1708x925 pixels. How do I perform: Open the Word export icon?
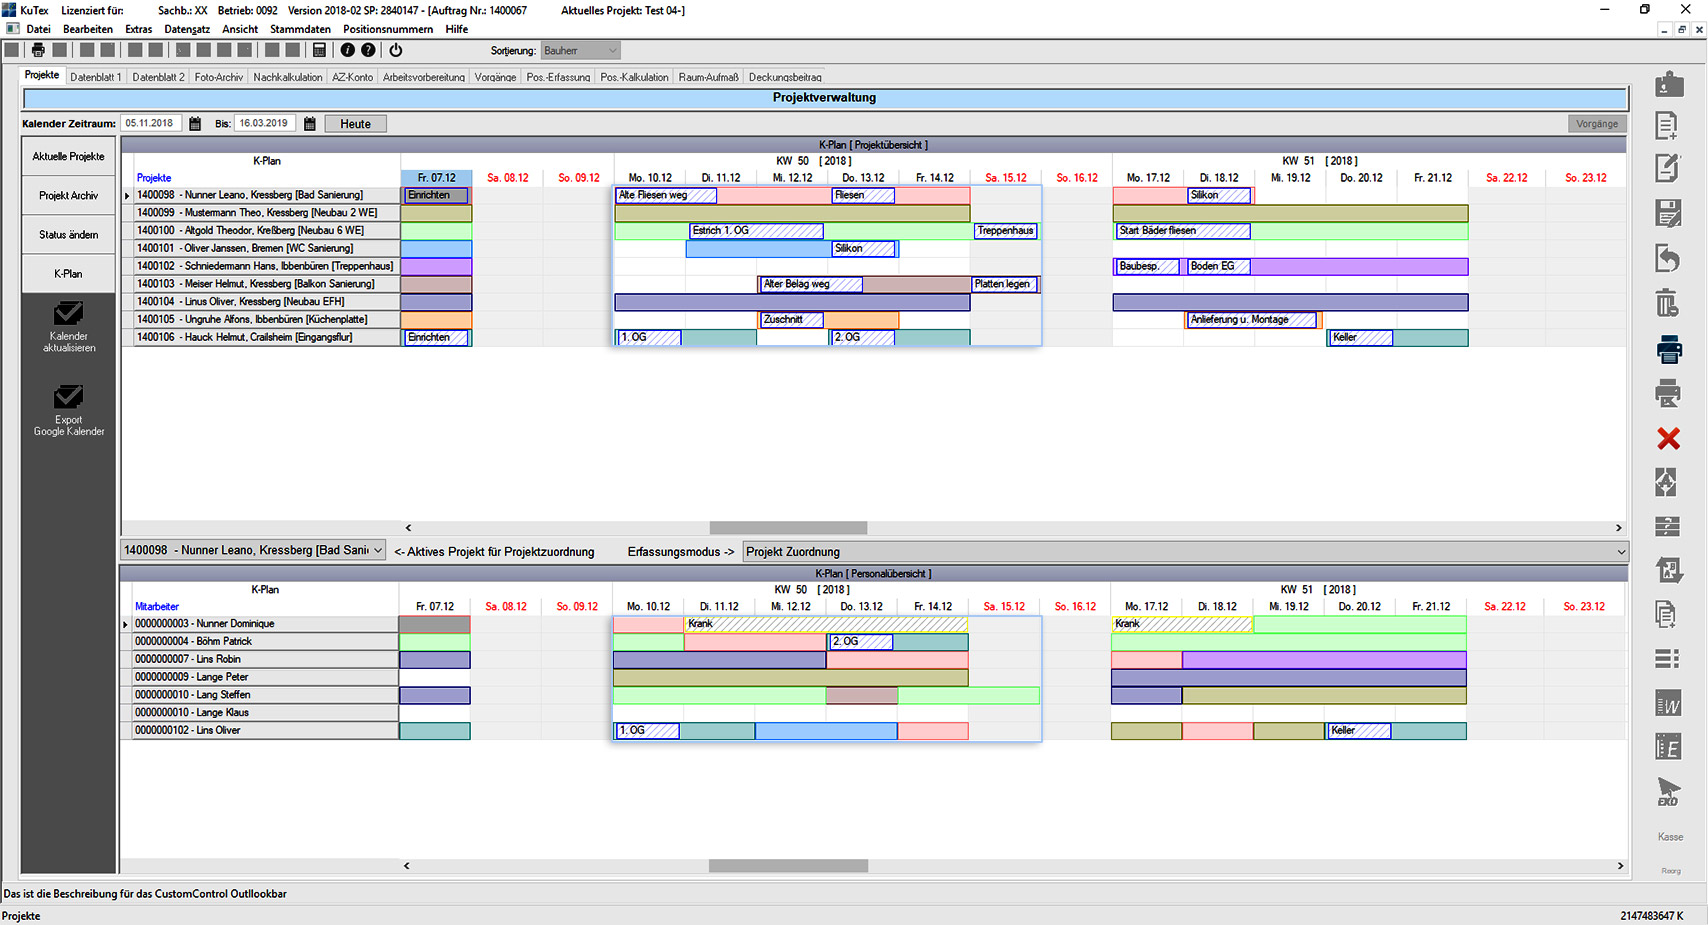(x=1668, y=703)
